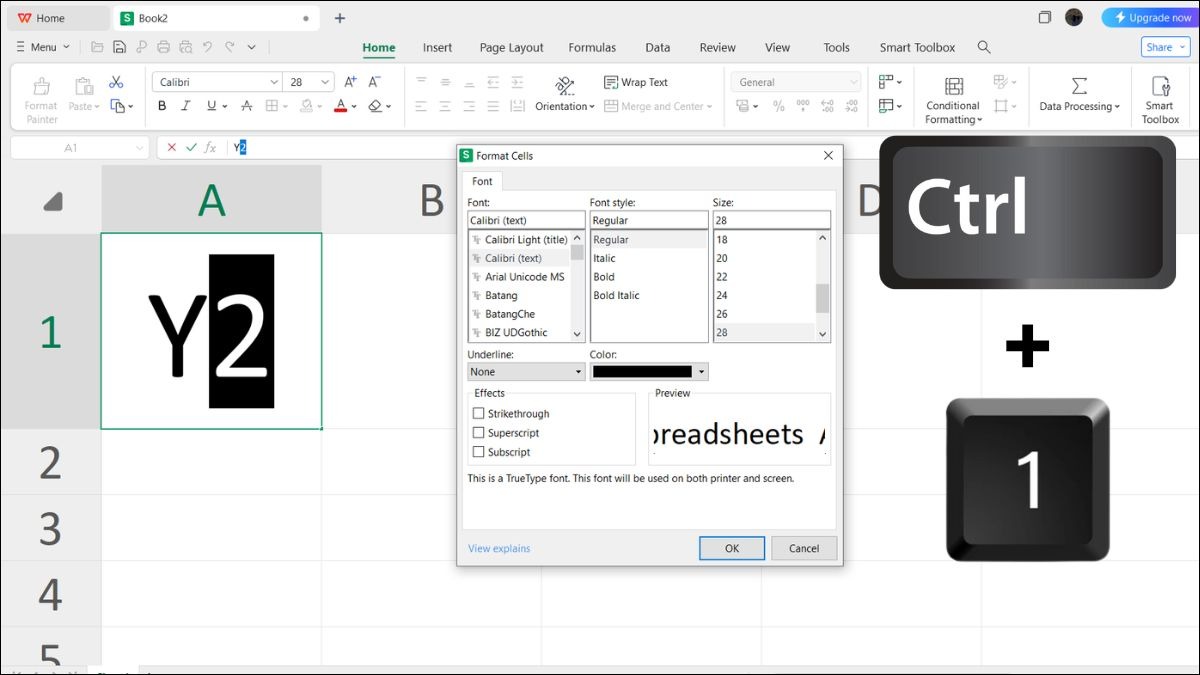
Task: Click the View explains link
Action: click(x=499, y=548)
